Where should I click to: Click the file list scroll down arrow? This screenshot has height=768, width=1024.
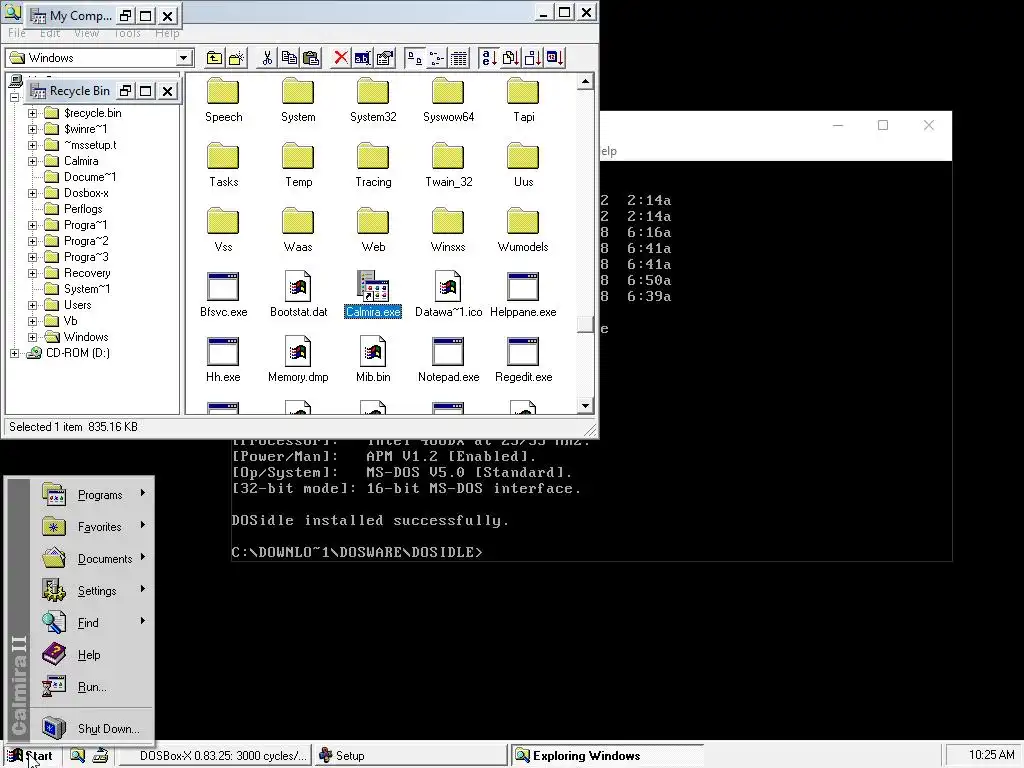click(x=585, y=406)
